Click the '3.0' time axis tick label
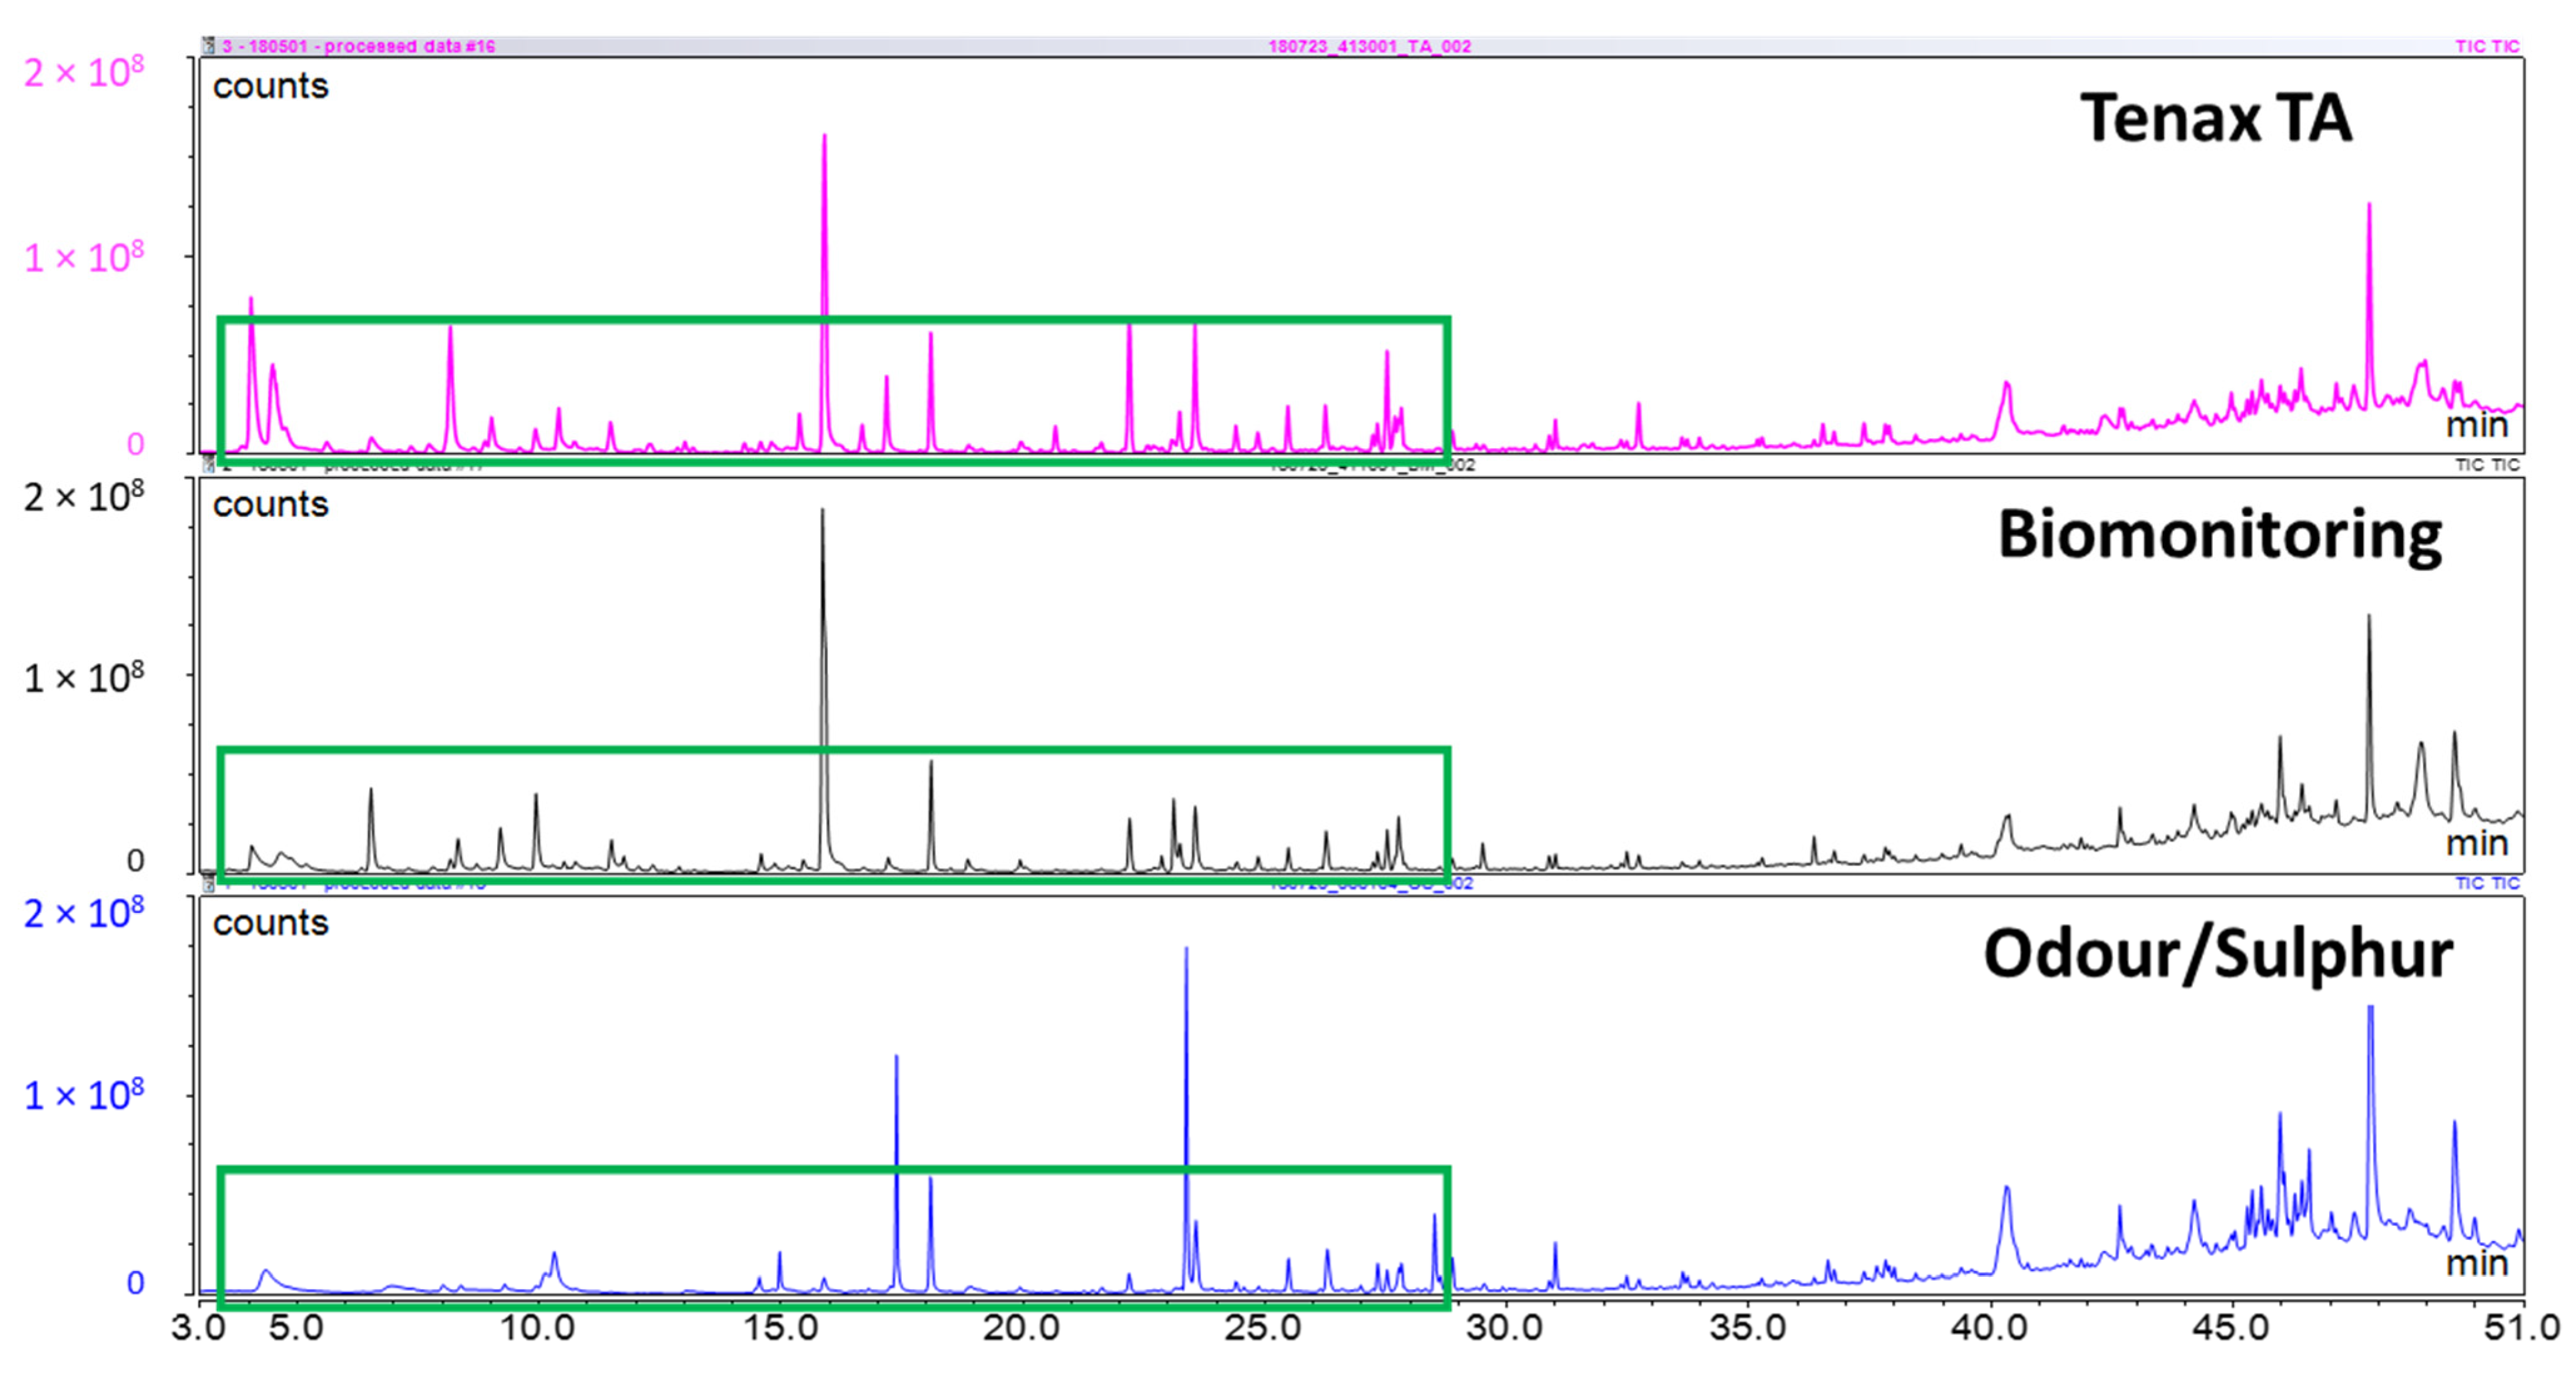 tap(198, 1329)
